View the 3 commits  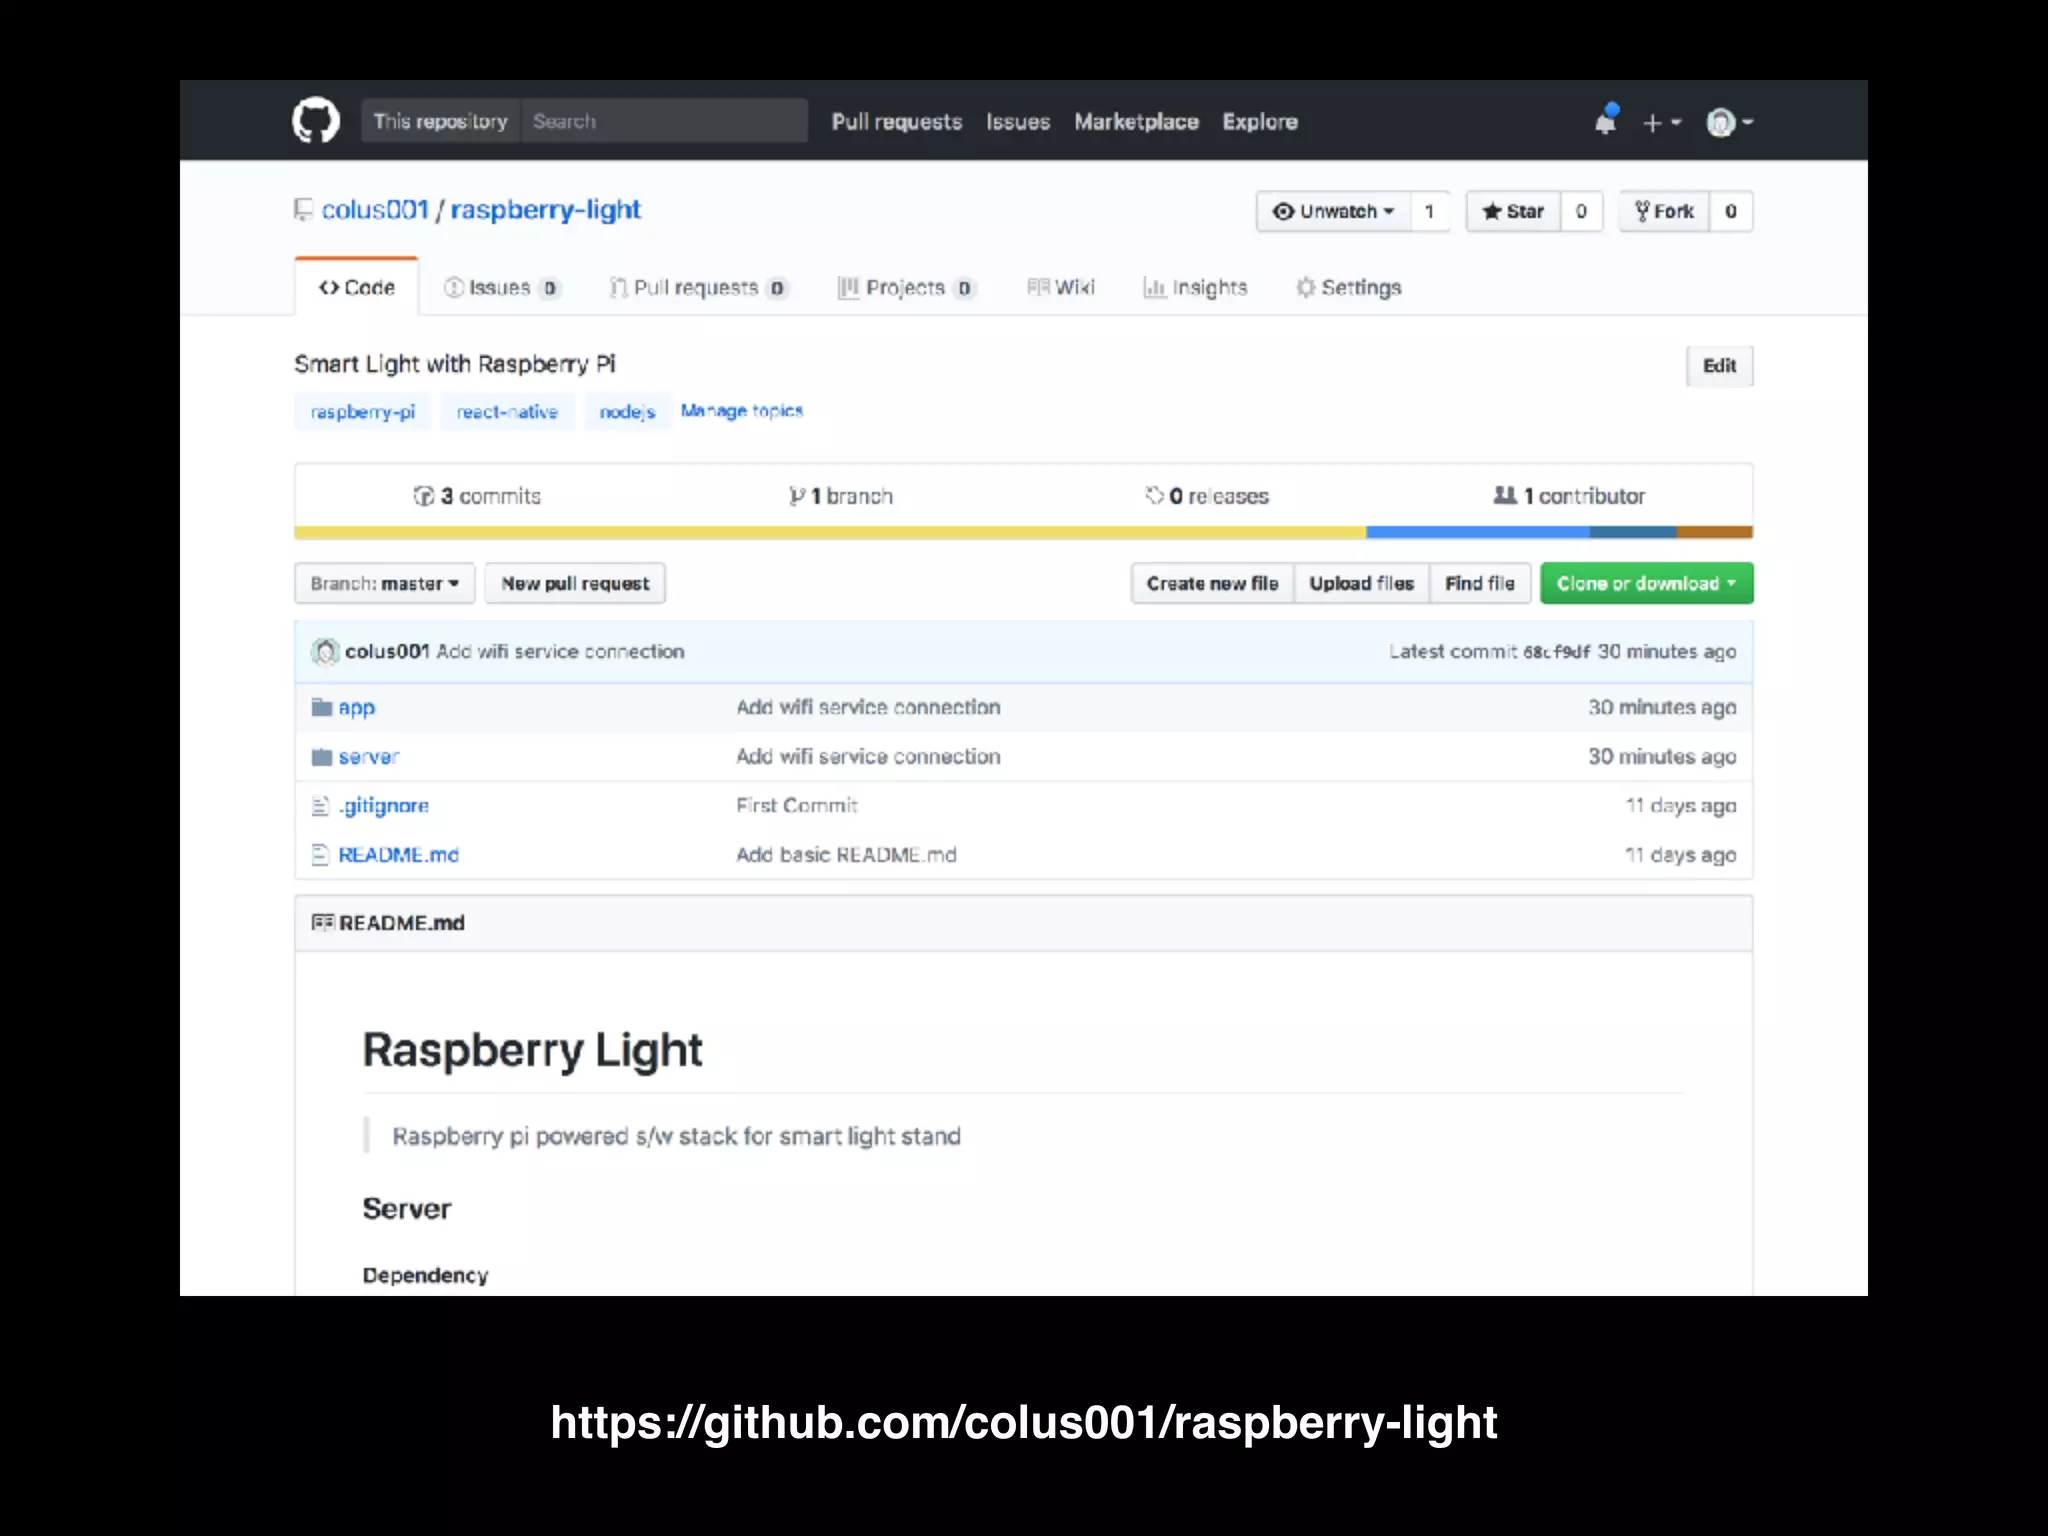[477, 496]
